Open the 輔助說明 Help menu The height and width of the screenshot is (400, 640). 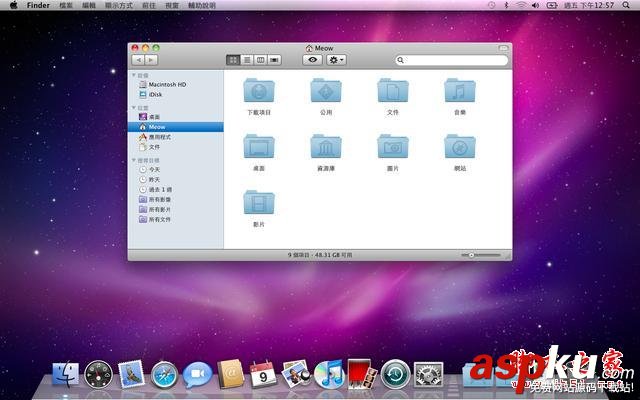(202, 5)
